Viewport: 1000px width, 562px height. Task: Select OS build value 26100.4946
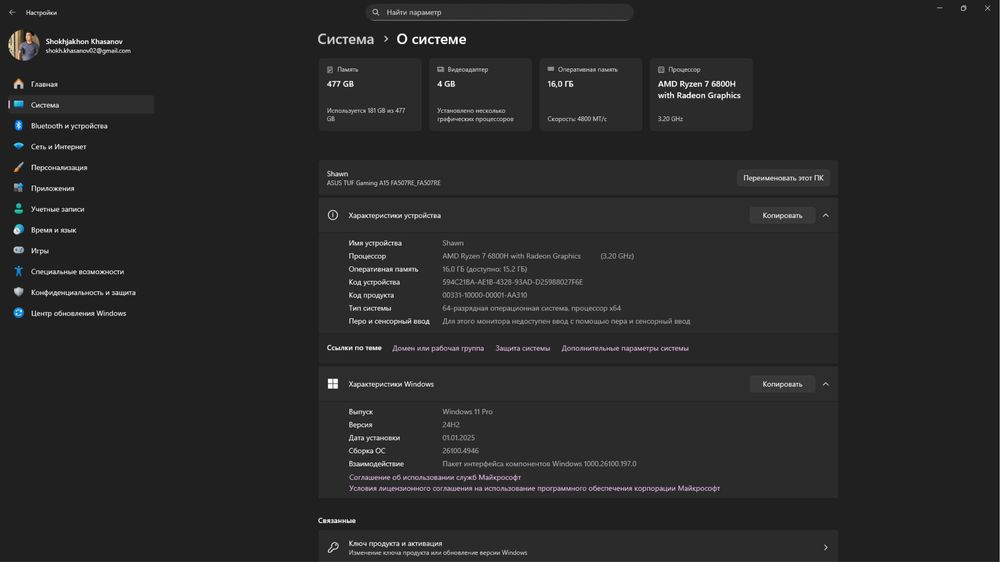click(x=460, y=450)
